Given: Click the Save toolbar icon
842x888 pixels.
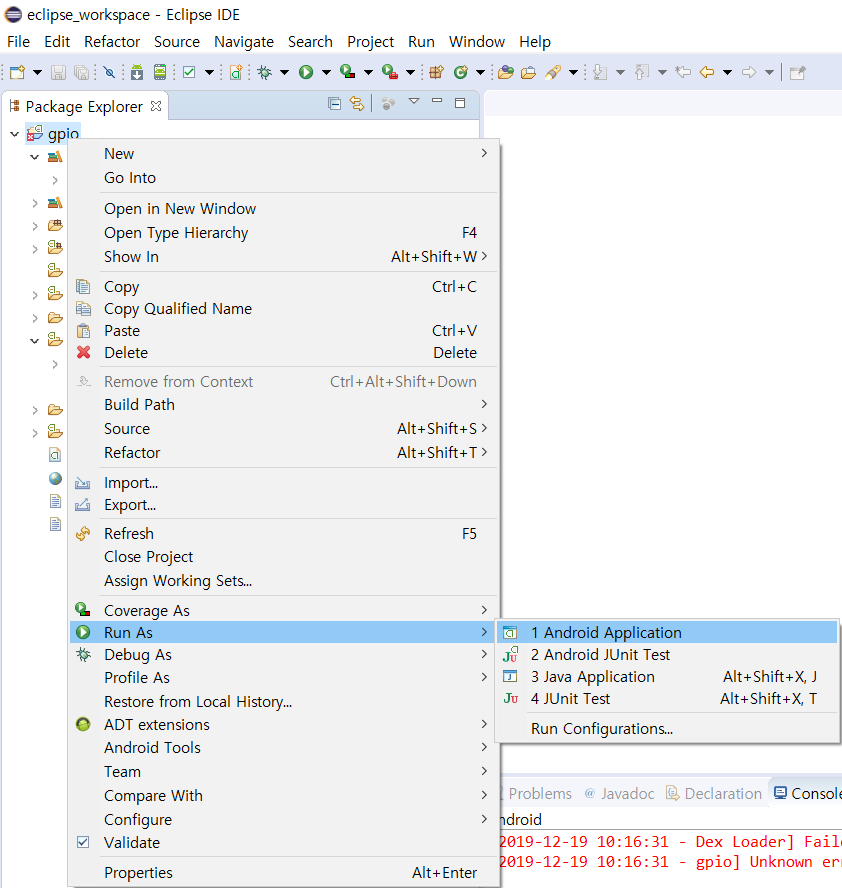Looking at the screenshot, I should pos(58,72).
